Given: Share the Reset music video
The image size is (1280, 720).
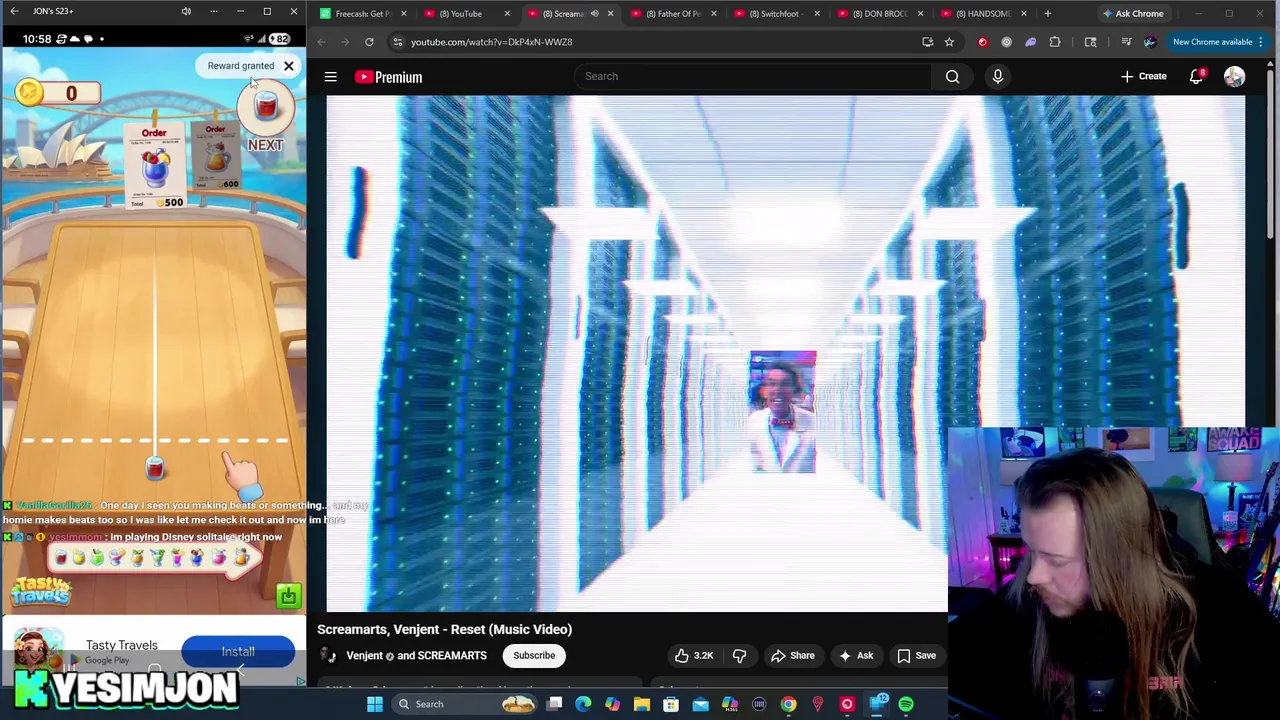Looking at the screenshot, I should click(x=792, y=655).
